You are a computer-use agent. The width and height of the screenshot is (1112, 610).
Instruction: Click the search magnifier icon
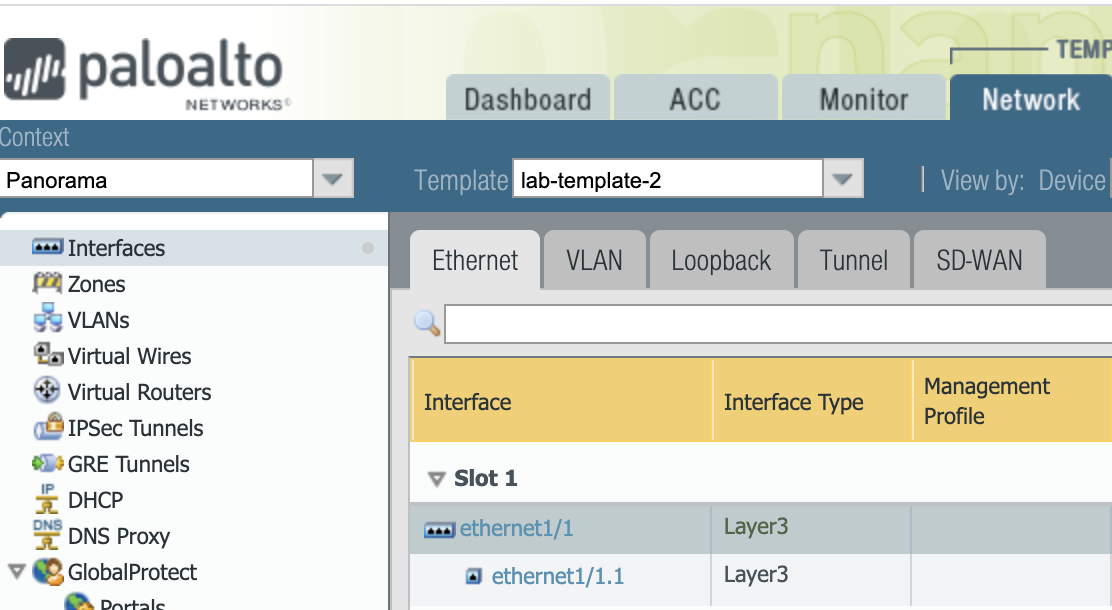click(427, 323)
